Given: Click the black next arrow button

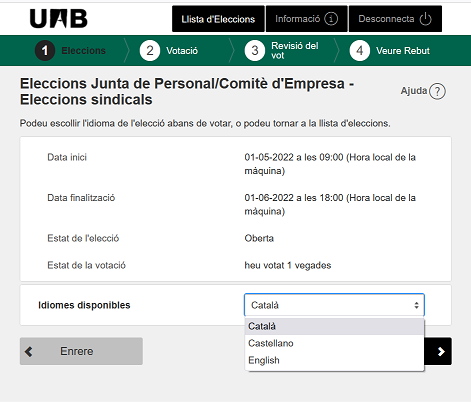Looking at the screenshot, I should pos(438,351).
